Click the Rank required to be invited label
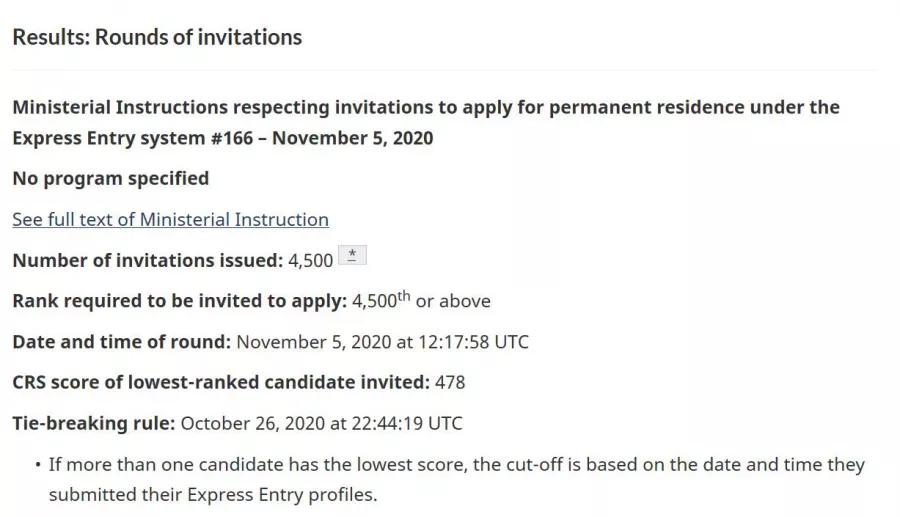The height and width of the screenshot is (517, 900). (x=180, y=301)
